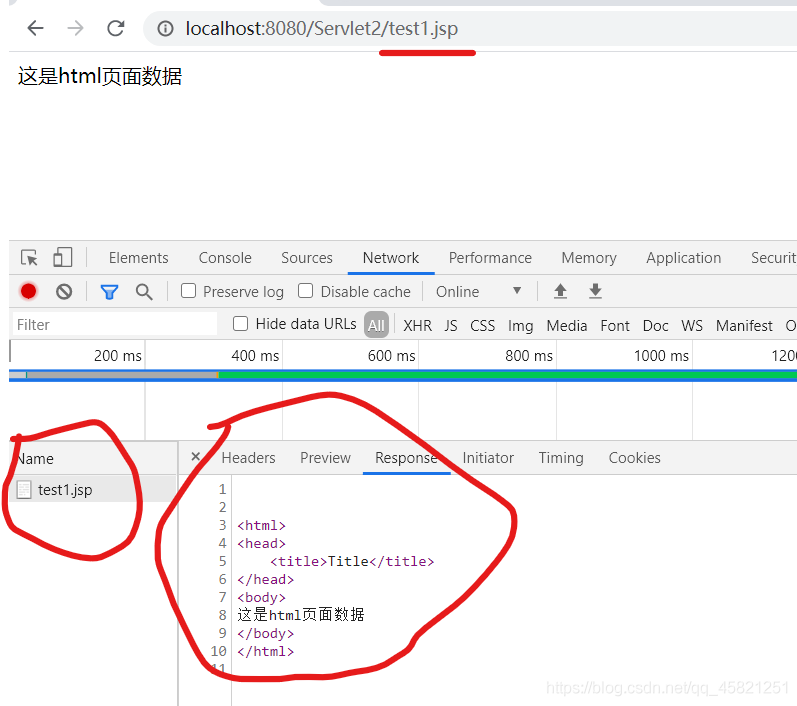Click the 400 ms timeline marker
797x706 pixels.
click(x=255, y=355)
